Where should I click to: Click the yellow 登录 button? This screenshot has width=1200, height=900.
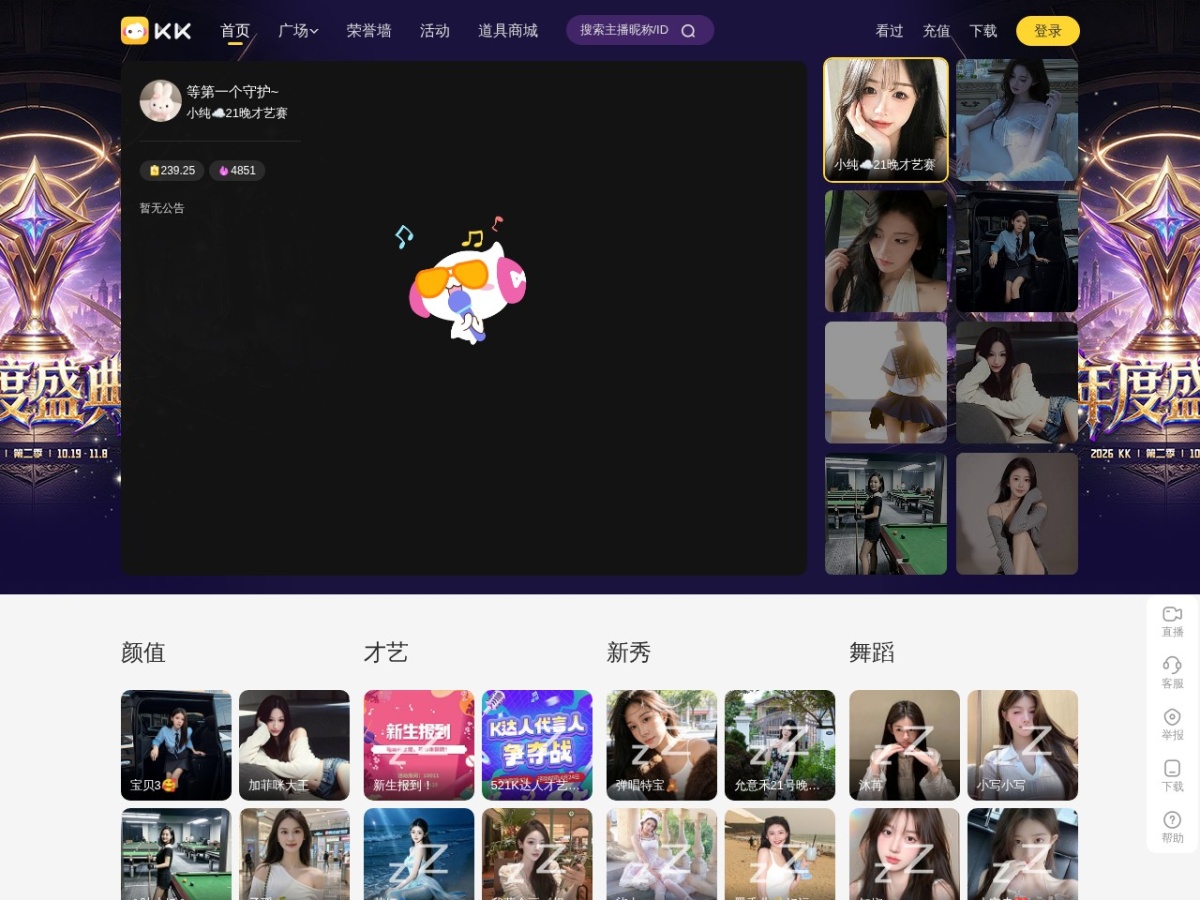click(1048, 31)
